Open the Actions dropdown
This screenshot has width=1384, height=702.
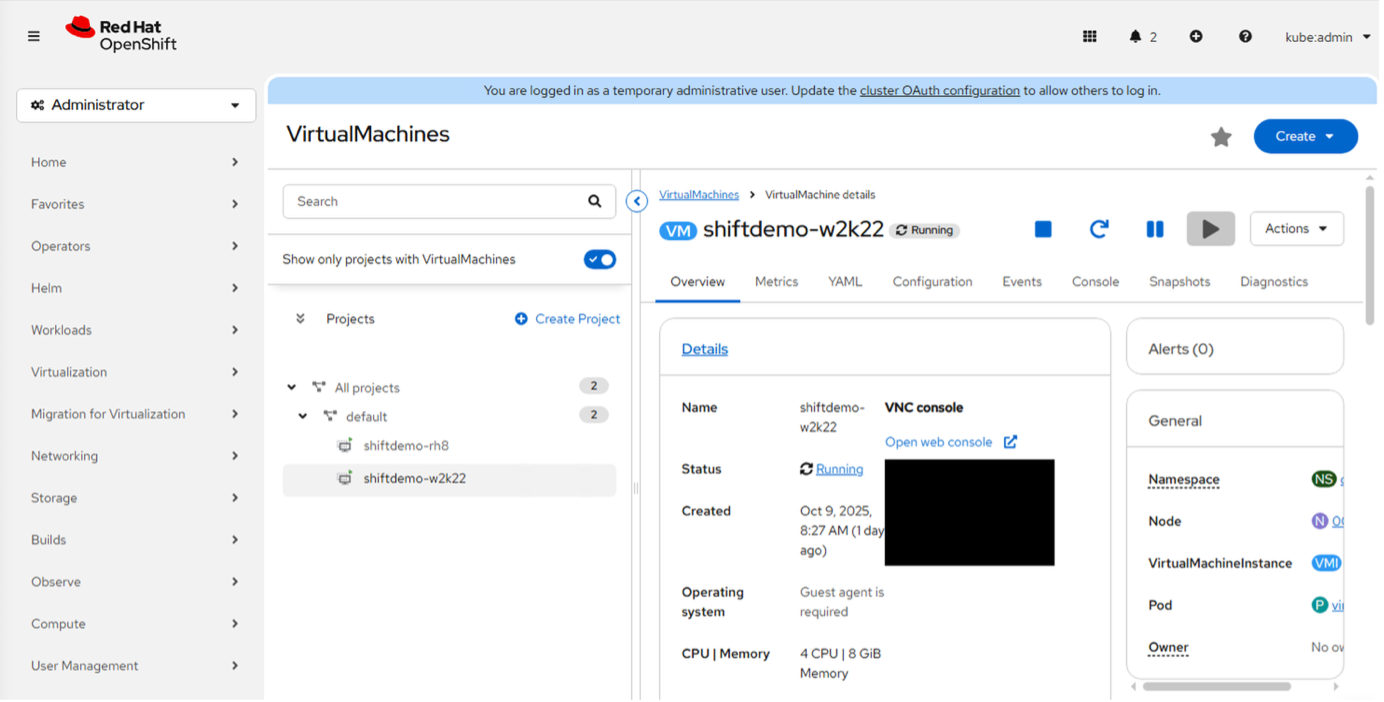click(x=1296, y=229)
